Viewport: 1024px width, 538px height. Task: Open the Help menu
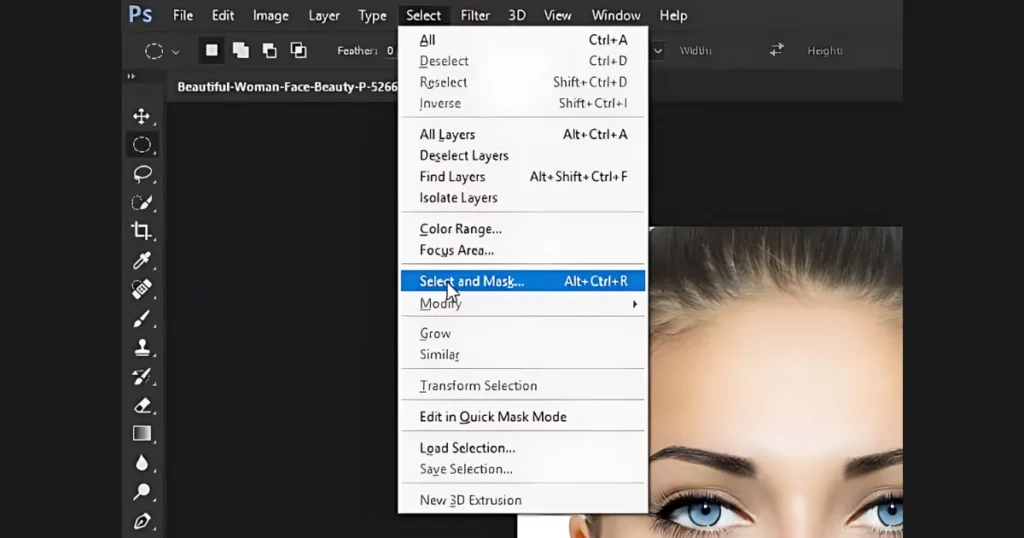[673, 15]
